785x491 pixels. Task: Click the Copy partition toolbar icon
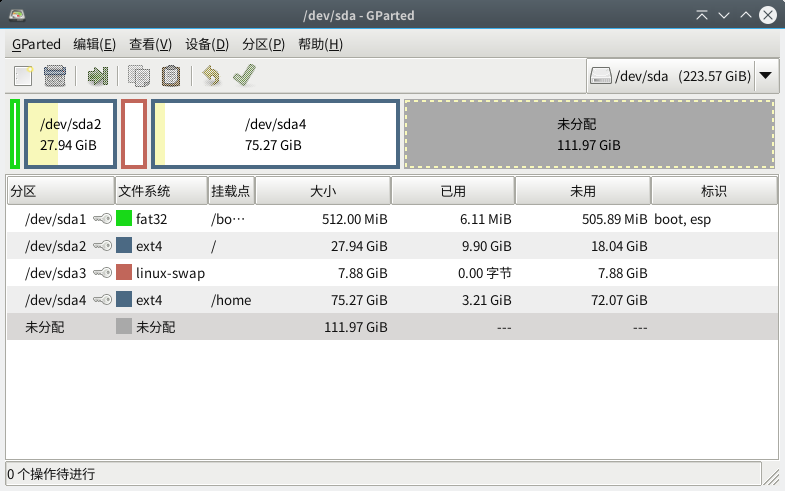139,76
